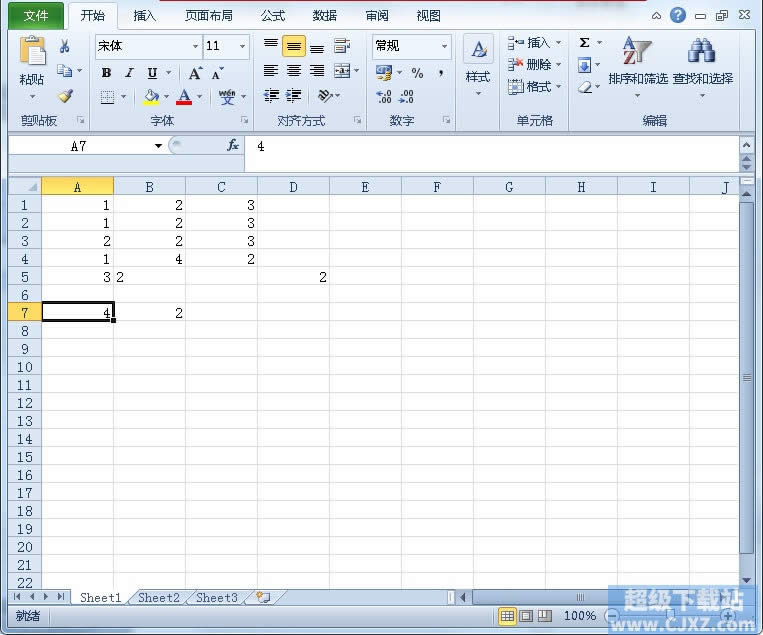Viewport: 763px width, 635px height.
Task: Click the Center text icon
Action: (293, 71)
